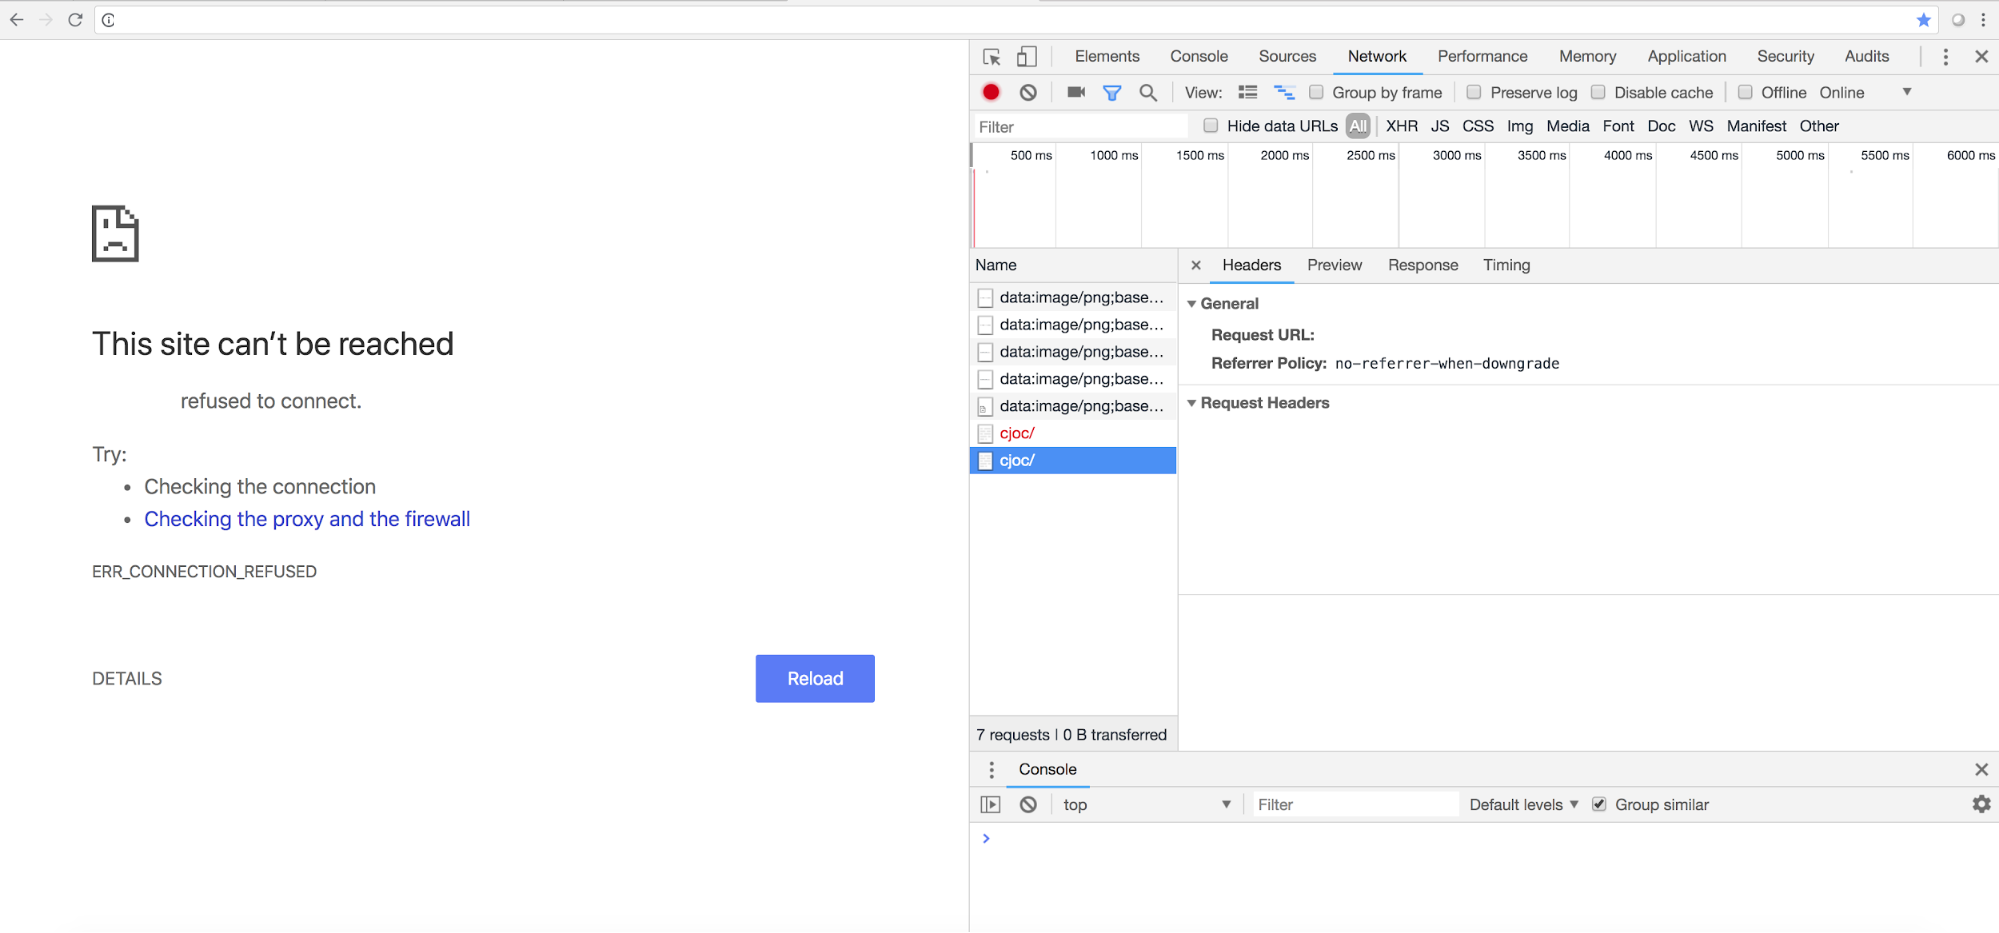1999x933 pixels.
Task: Filter requests by WS type
Action: (1701, 125)
